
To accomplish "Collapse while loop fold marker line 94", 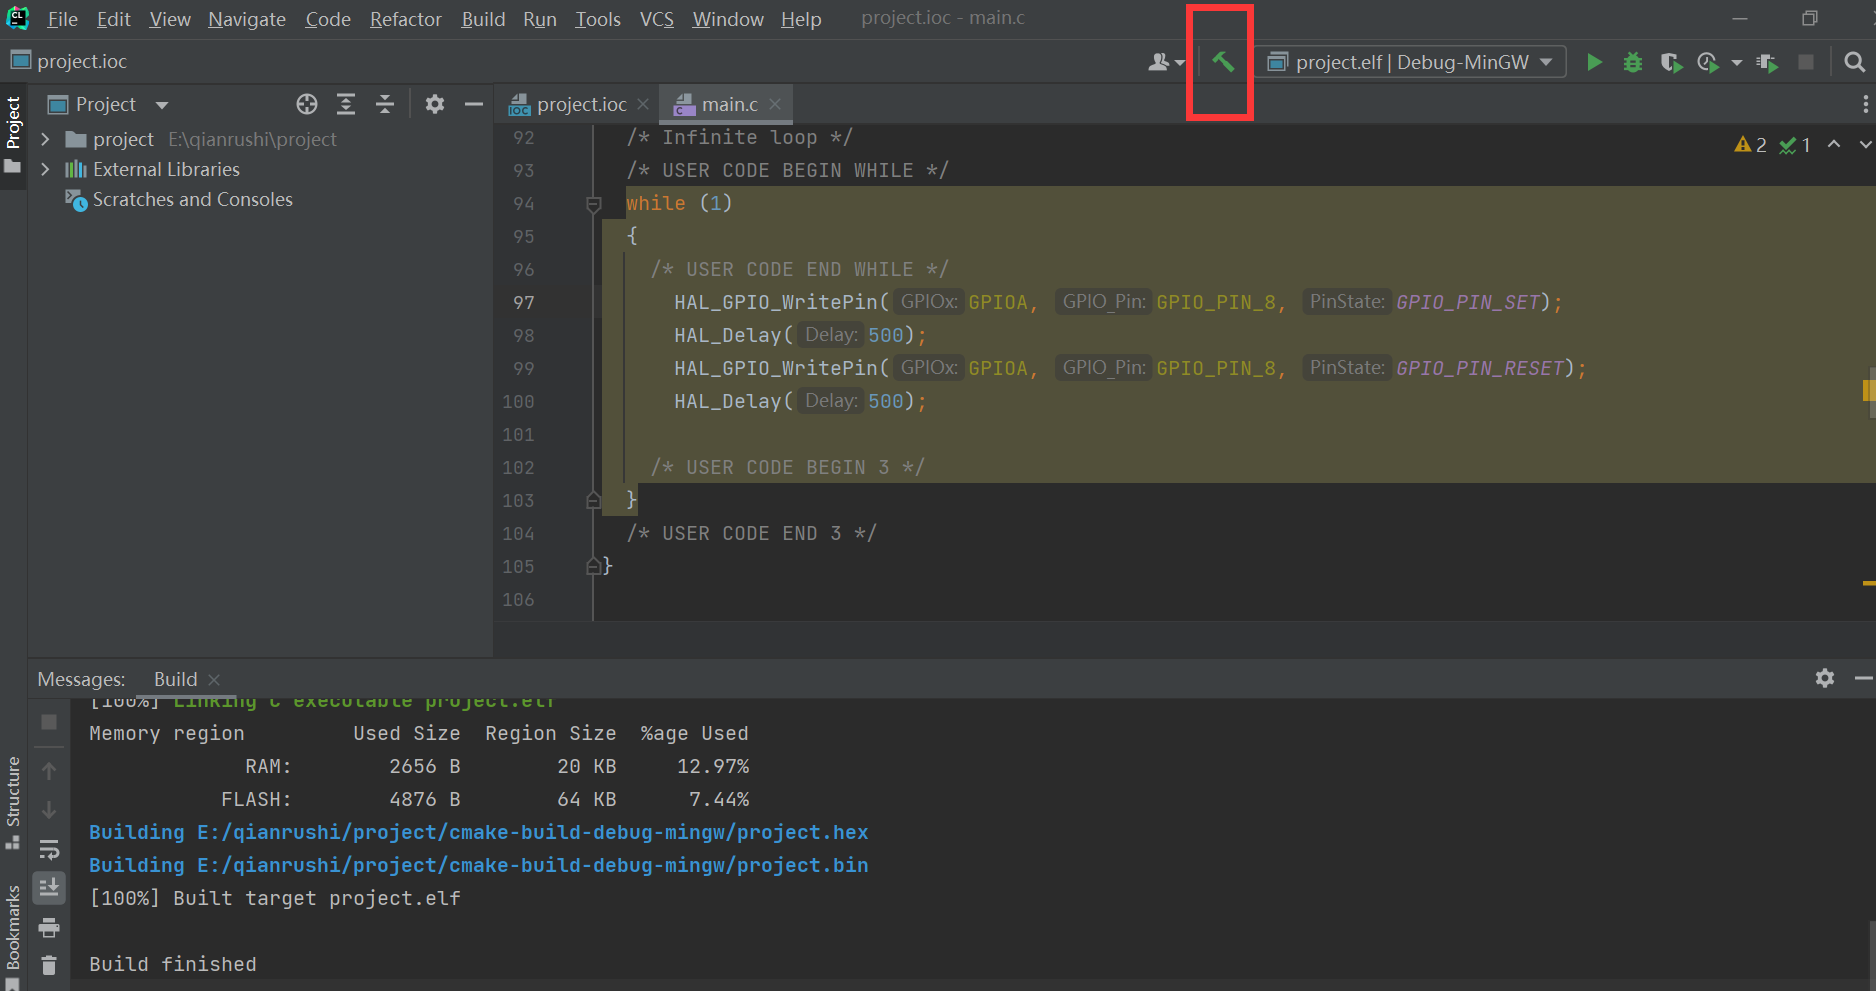I will pos(593,204).
